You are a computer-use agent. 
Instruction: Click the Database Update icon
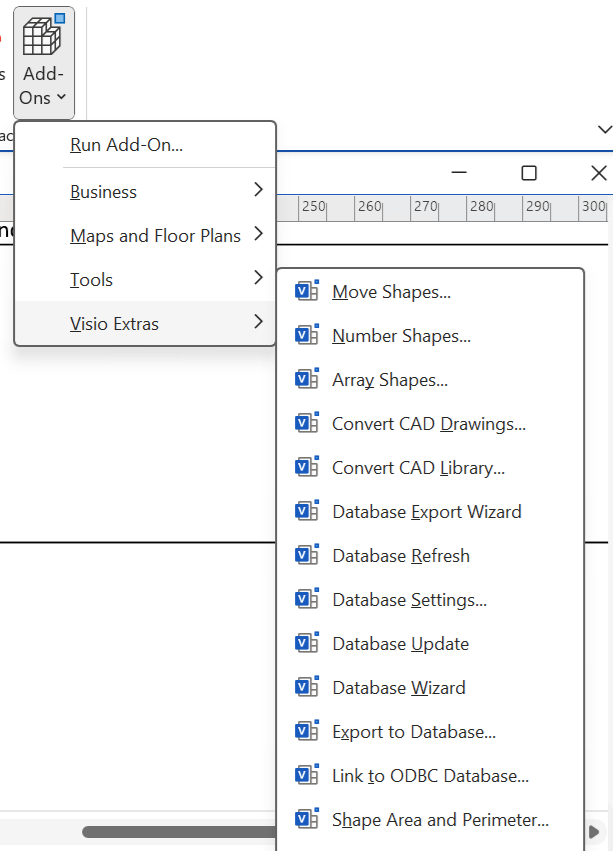click(307, 643)
